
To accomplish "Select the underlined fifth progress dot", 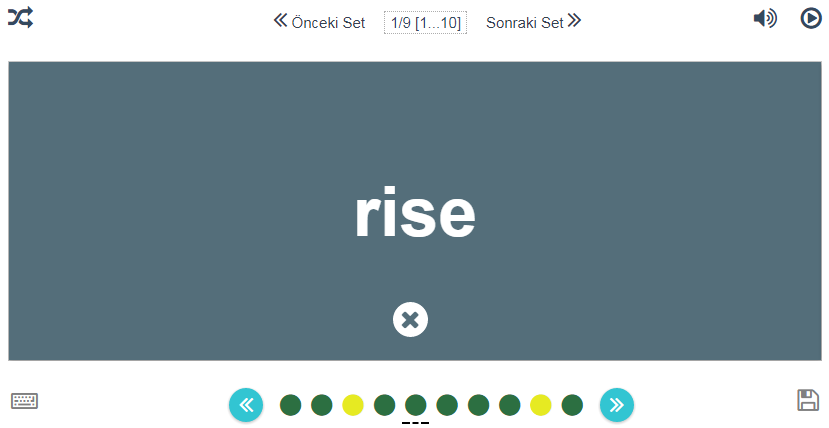I will [415, 405].
